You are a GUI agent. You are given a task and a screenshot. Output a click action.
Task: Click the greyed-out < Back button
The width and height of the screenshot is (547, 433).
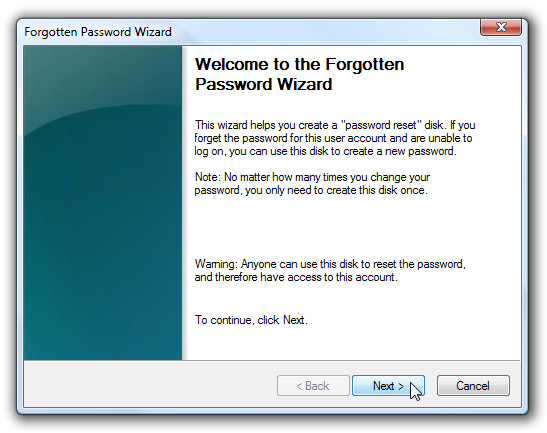tap(313, 386)
